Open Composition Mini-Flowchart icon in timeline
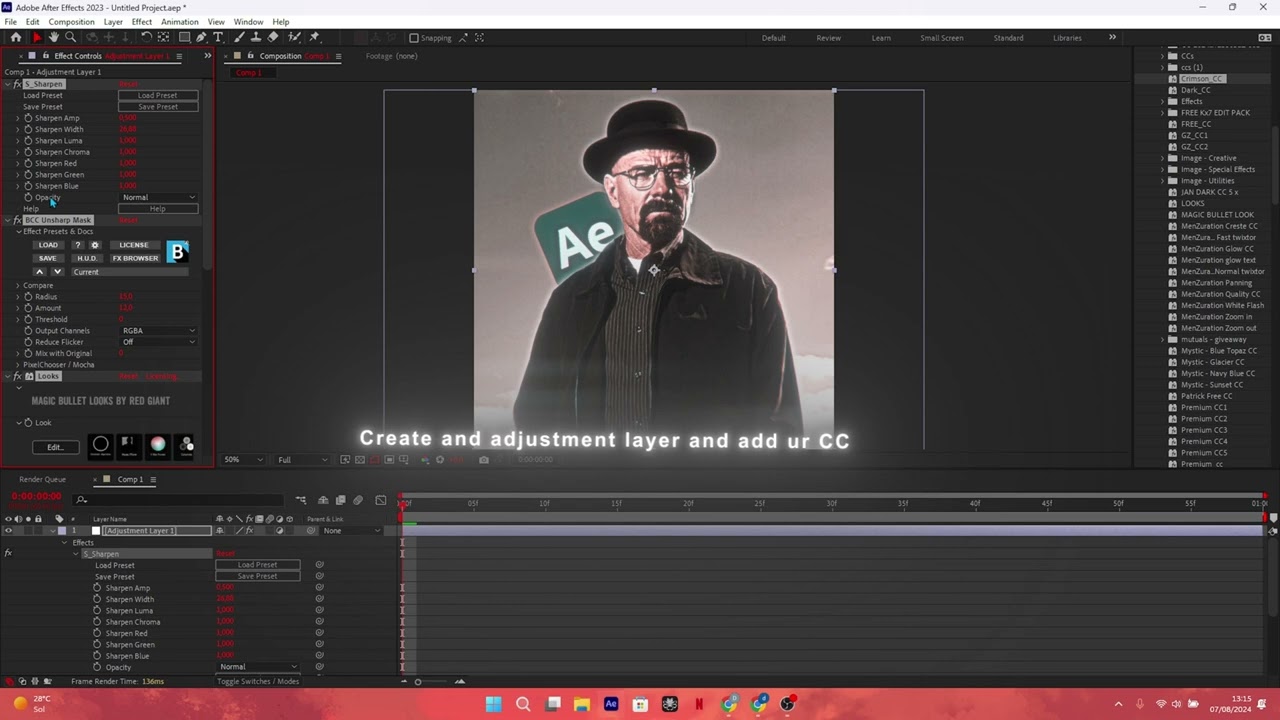The height and width of the screenshot is (720, 1280). tap(300, 500)
